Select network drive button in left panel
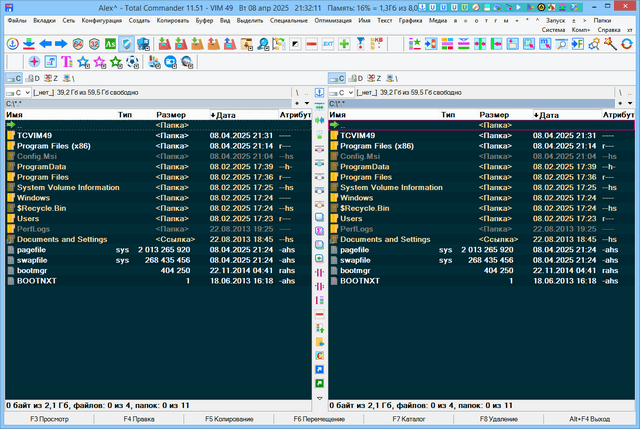 (68, 77)
